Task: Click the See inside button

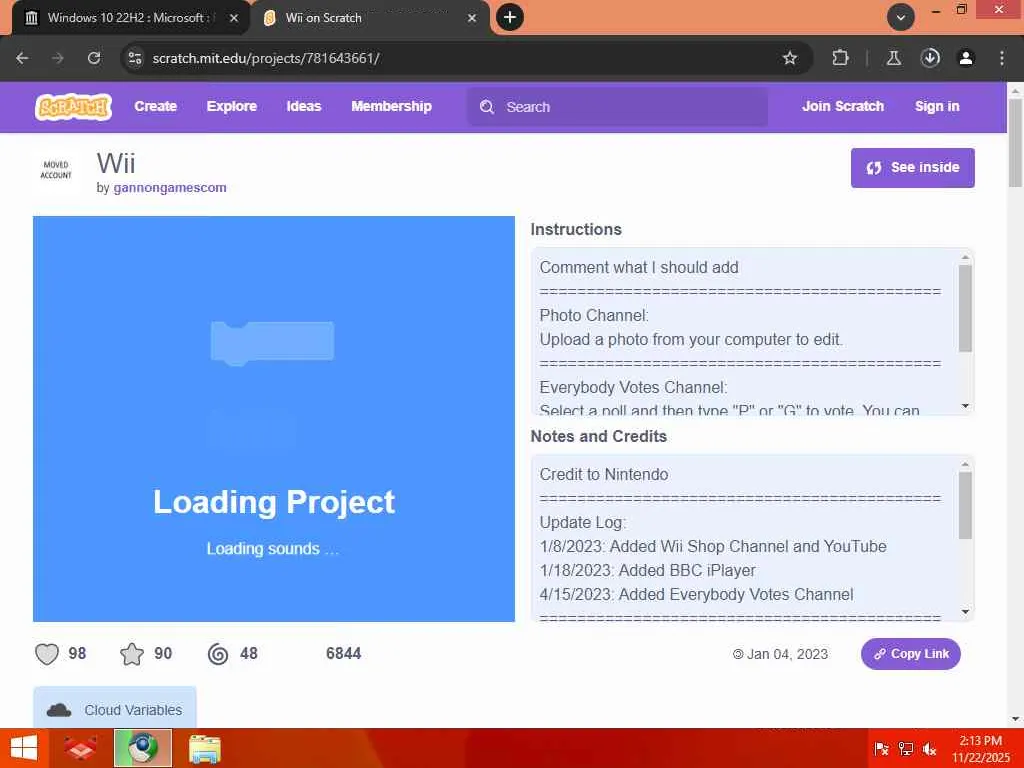Action: [x=912, y=168]
